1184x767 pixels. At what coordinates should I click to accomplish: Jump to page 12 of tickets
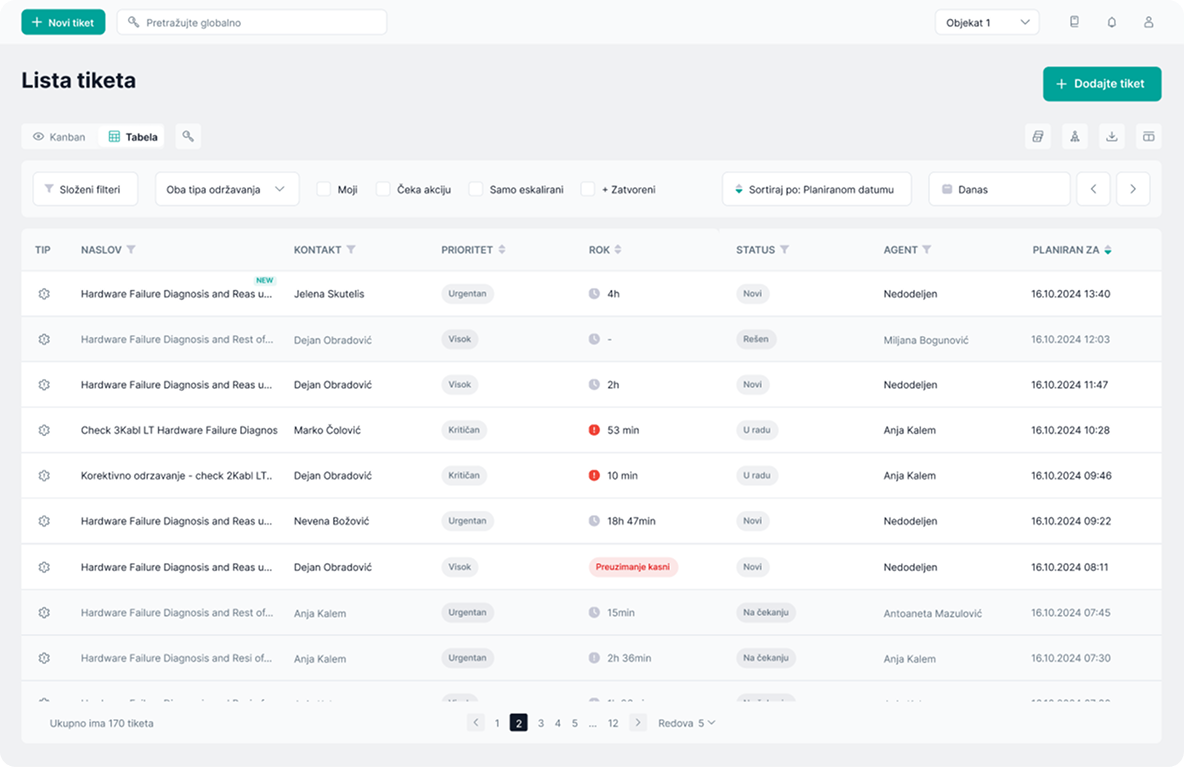613,723
